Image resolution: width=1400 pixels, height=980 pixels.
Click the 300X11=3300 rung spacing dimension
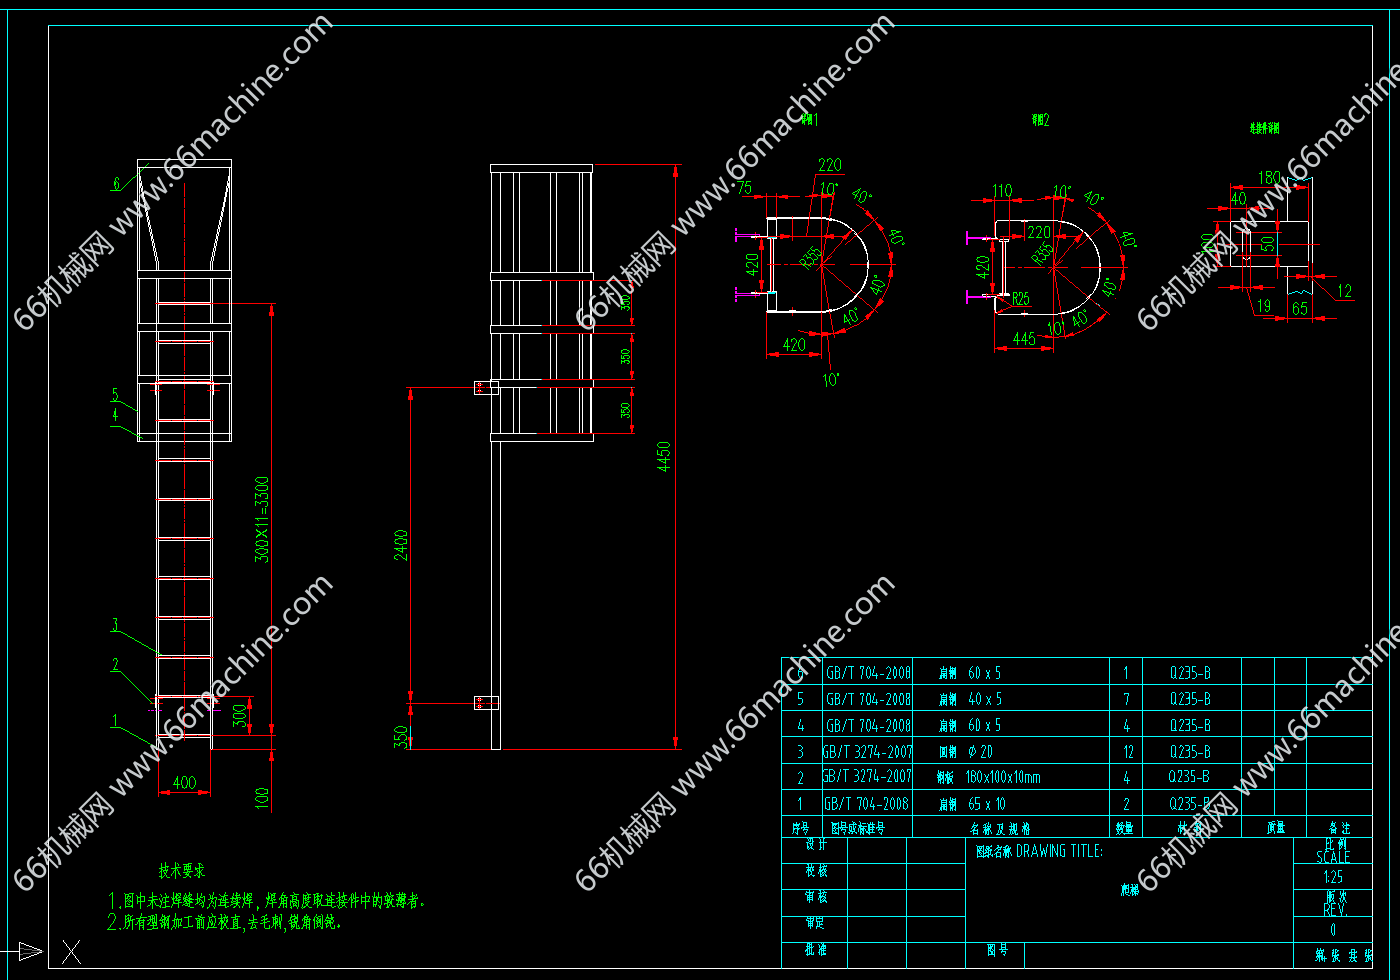coord(262,520)
